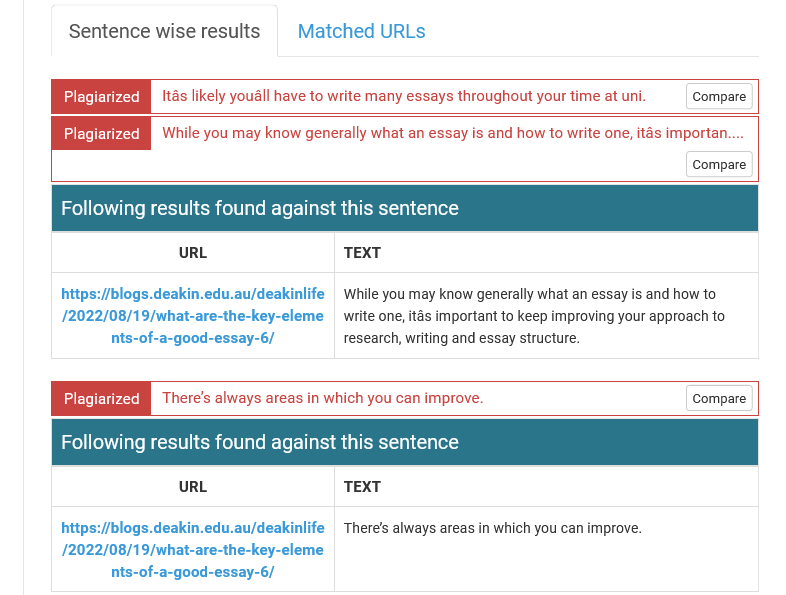
Task: Switch to the Matched URLs tab
Action: (361, 31)
